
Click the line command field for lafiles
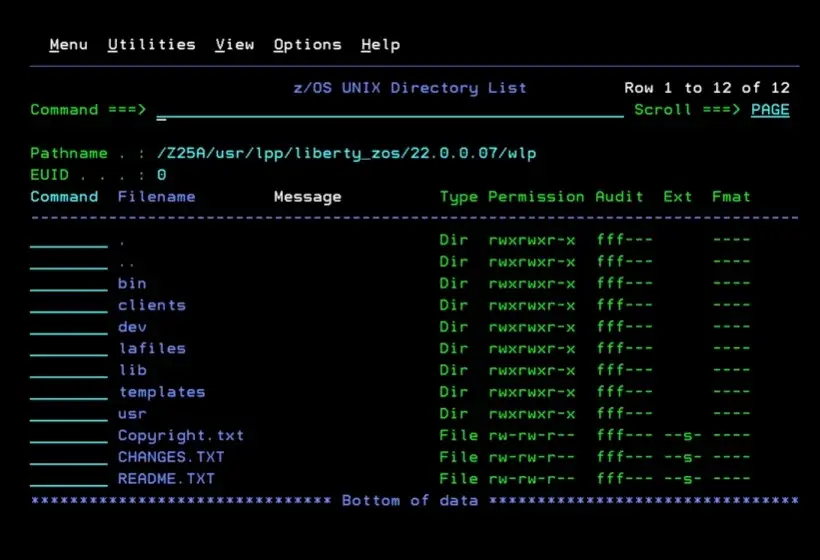[69, 349]
